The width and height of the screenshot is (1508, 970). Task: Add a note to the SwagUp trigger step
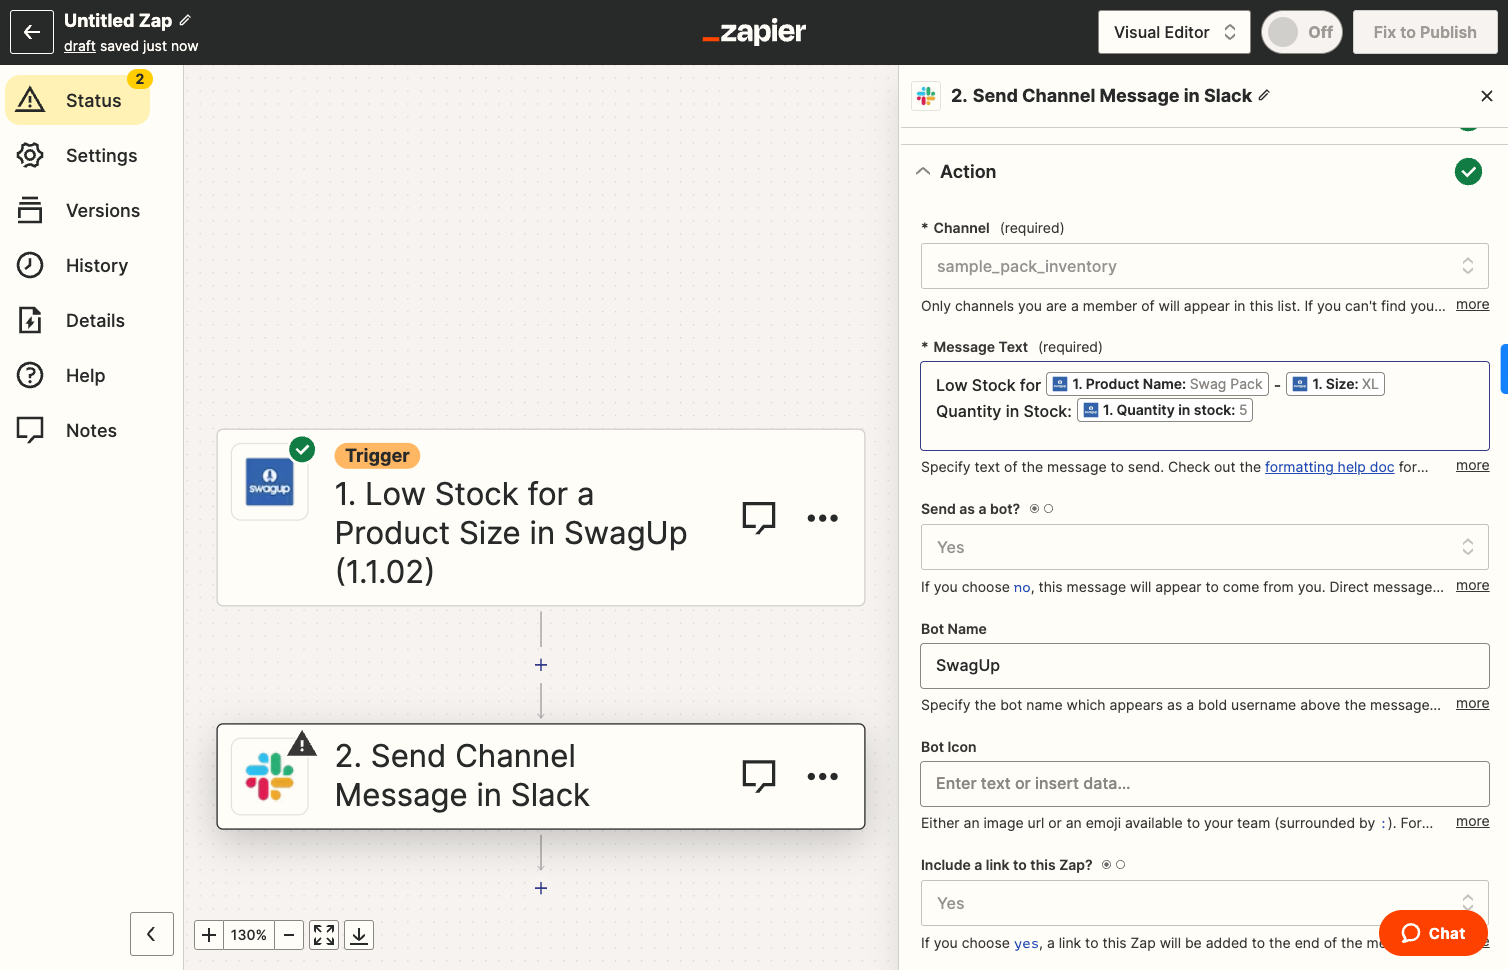click(759, 518)
